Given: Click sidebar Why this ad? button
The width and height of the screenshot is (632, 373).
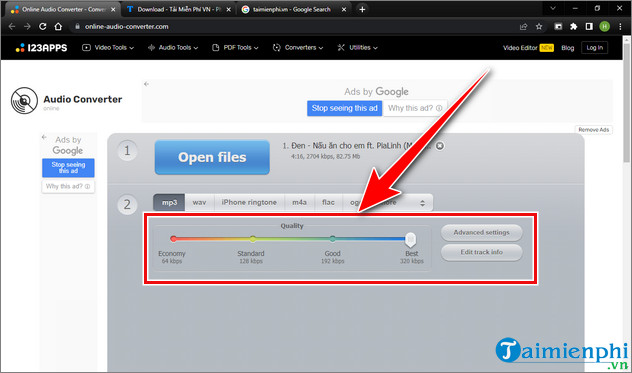Looking at the screenshot, I should coord(68,186).
